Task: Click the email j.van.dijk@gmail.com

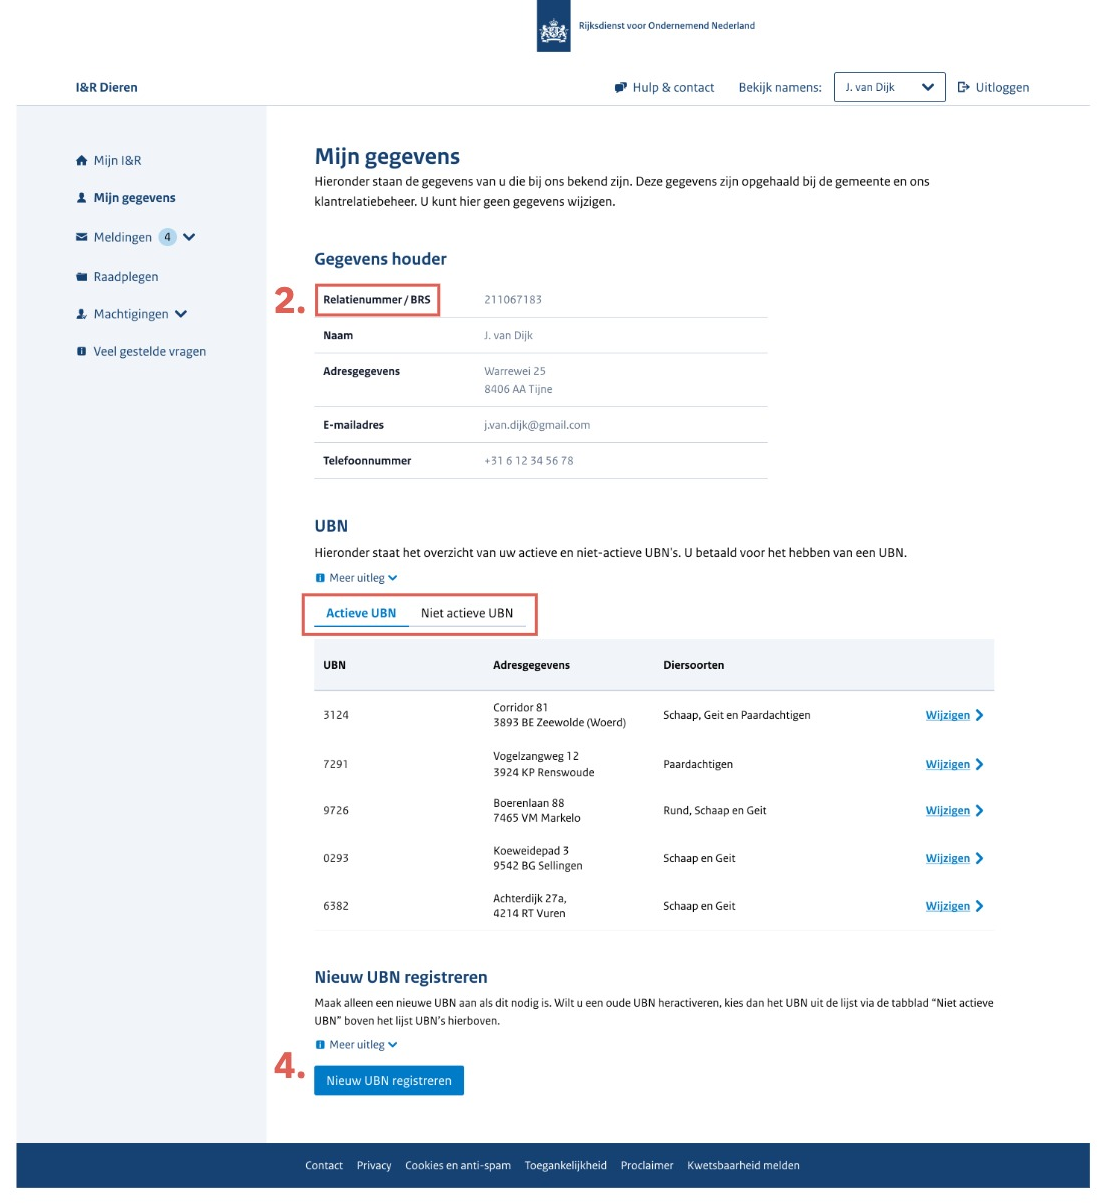Action: [x=537, y=425]
